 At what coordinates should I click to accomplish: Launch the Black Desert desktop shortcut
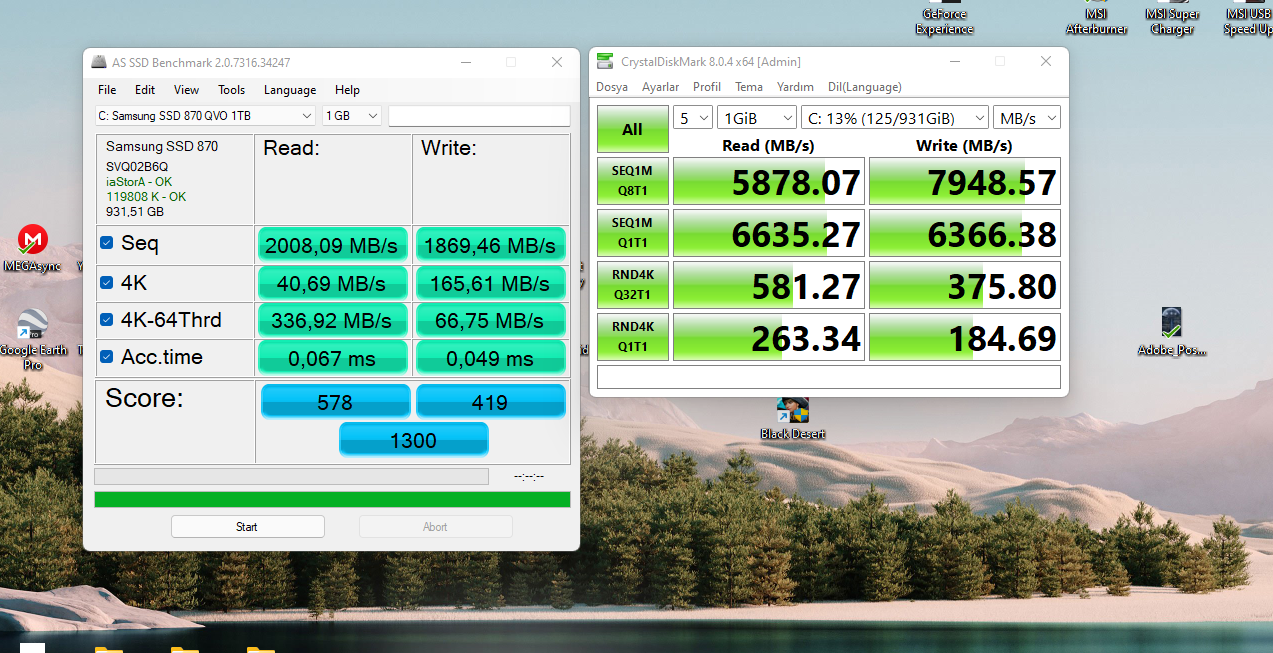coord(792,411)
